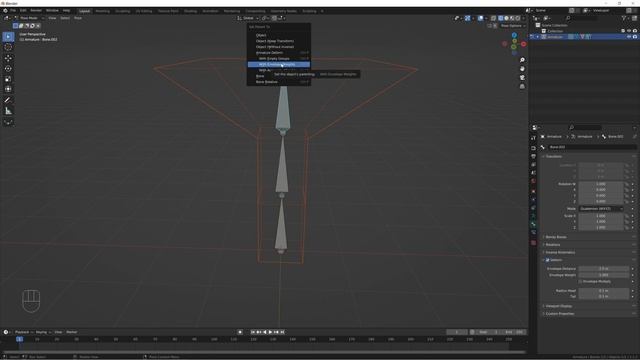
Task: Click the viewport navigation axis gizmo
Action: (x=514, y=44)
